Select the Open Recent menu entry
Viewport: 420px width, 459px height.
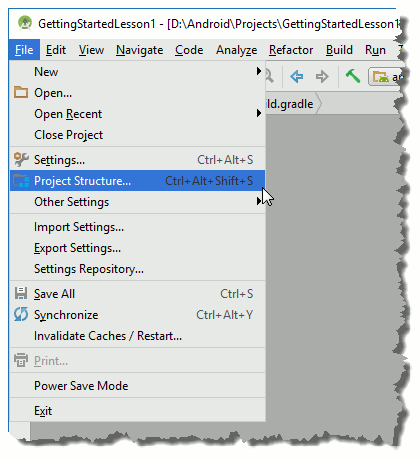click(x=137, y=114)
